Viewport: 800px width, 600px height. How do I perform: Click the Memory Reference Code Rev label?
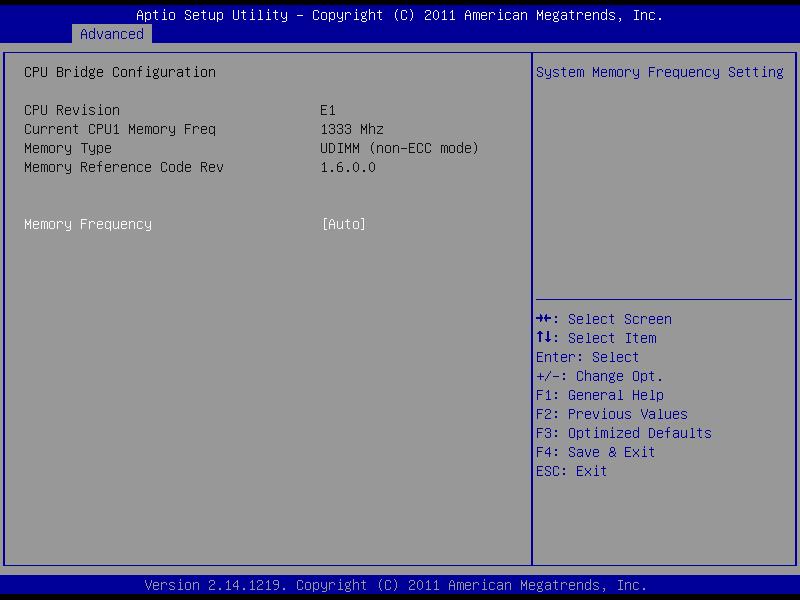click(x=124, y=167)
